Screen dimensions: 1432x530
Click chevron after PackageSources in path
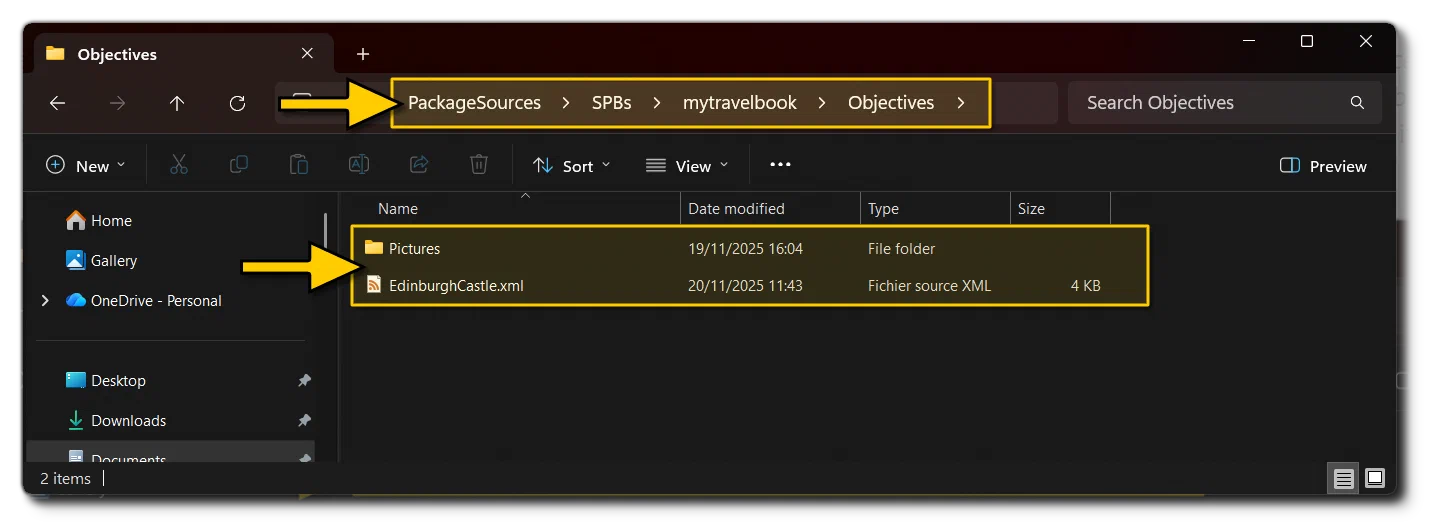pos(566,103)
